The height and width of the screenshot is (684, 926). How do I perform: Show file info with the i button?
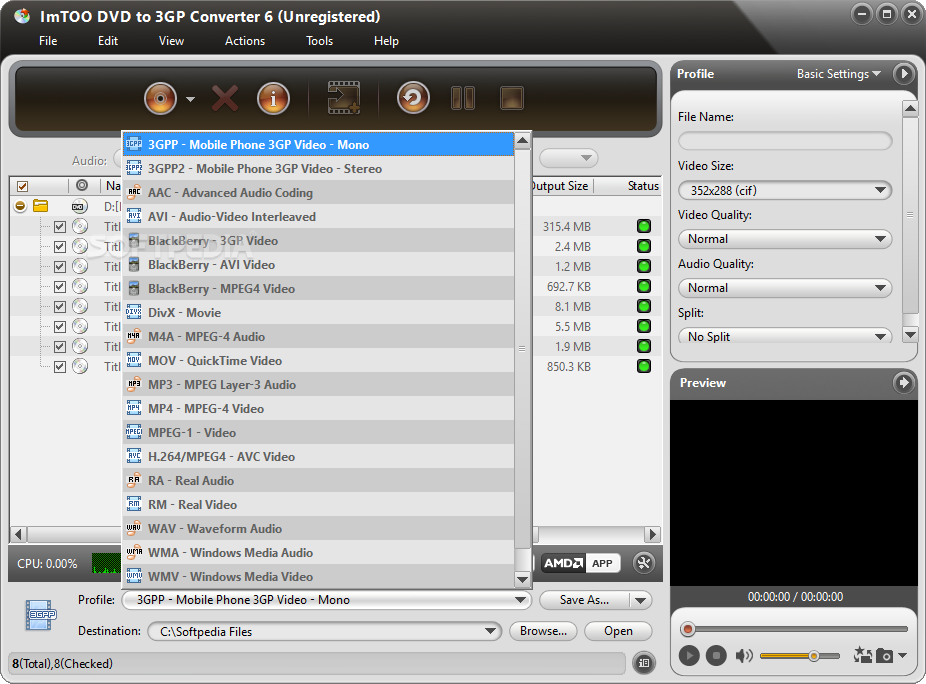pos(273,99)
